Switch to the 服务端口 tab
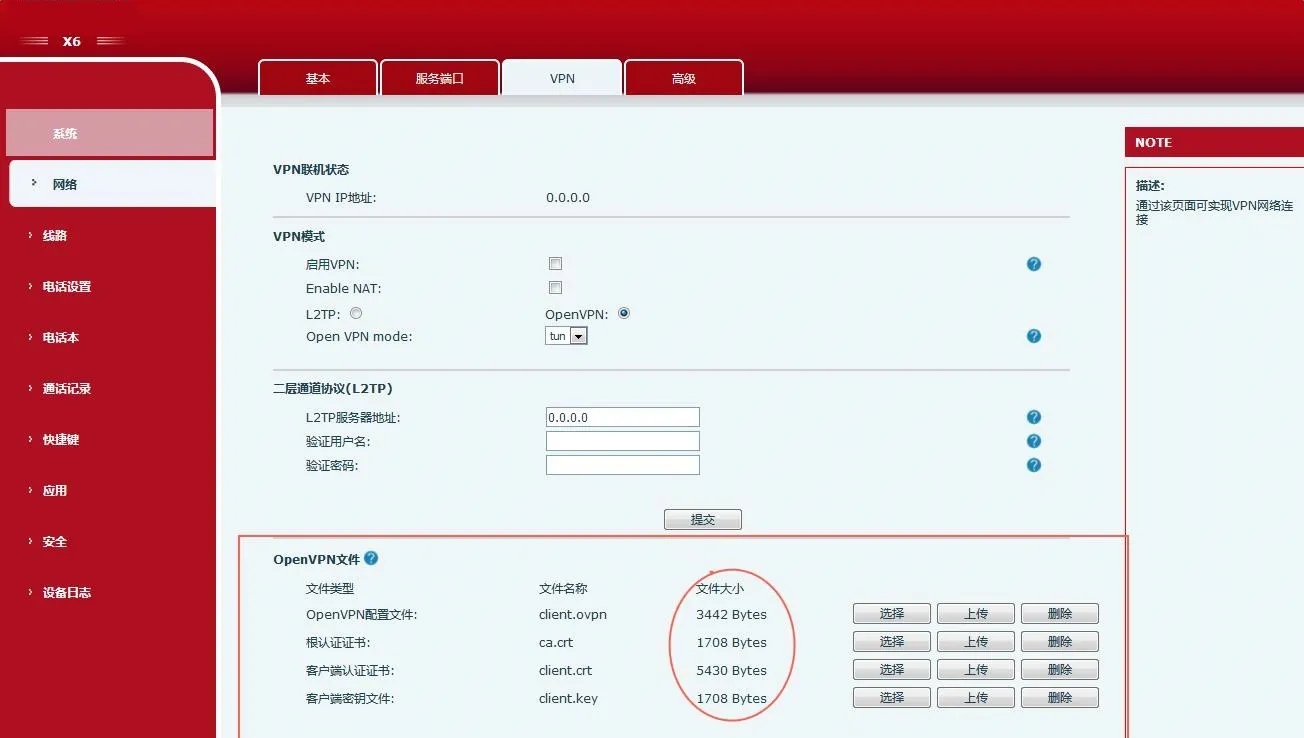Screen dimensions: 1304x738 coord(440,77)
